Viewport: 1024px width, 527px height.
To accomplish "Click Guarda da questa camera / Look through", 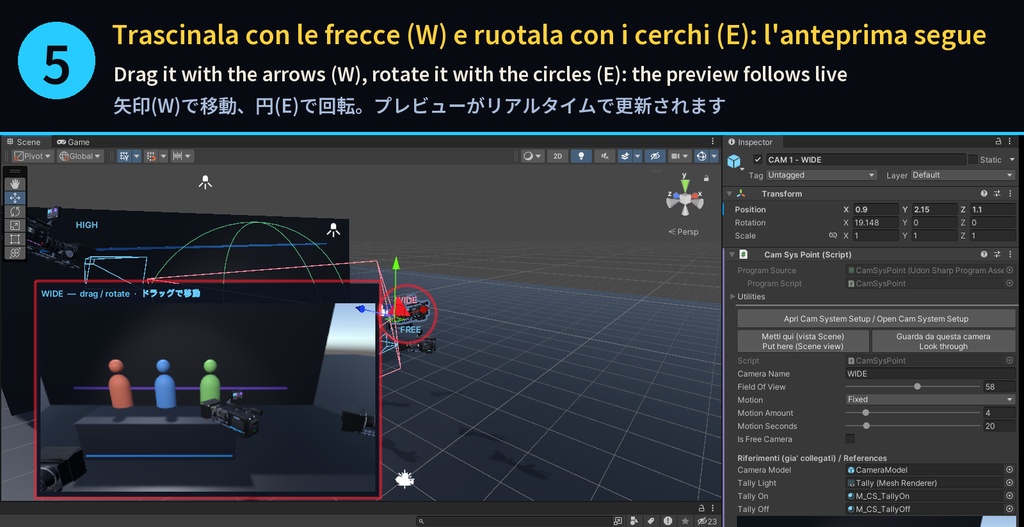I will [943, 341].
